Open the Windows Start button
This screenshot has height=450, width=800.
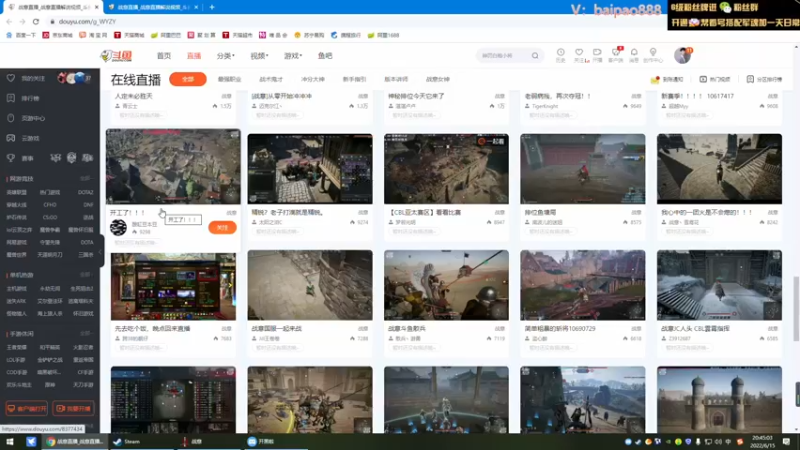tap(10, 442)
